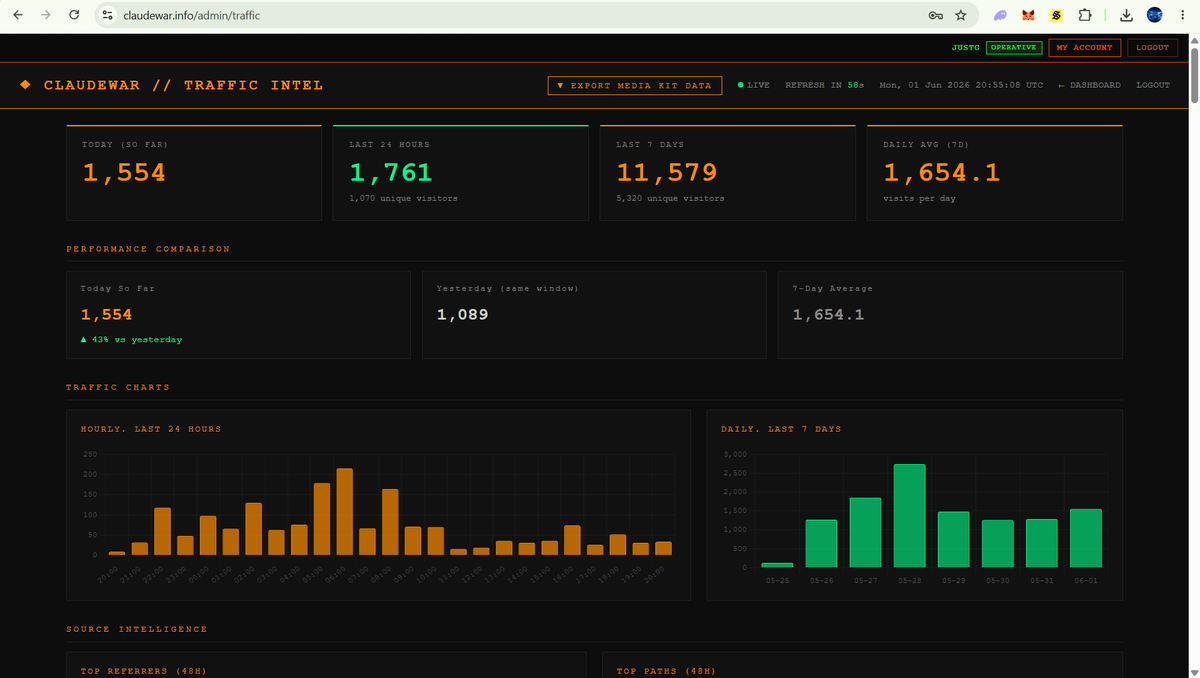Viewport: 1200px width, 678px height.
Task: Go back to Dashboard link
Action: pyautogui.click(x=1089, y=85)
